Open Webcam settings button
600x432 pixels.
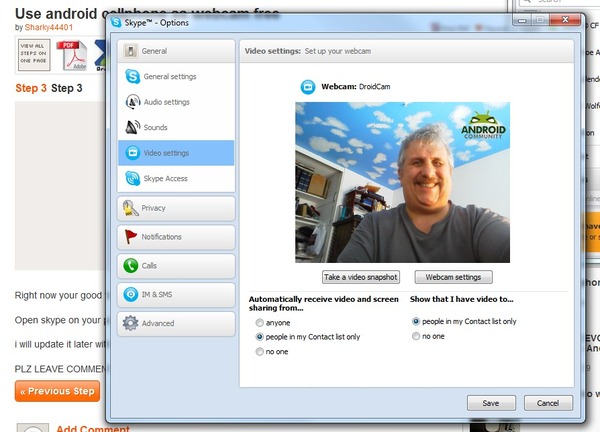(453, 277)
